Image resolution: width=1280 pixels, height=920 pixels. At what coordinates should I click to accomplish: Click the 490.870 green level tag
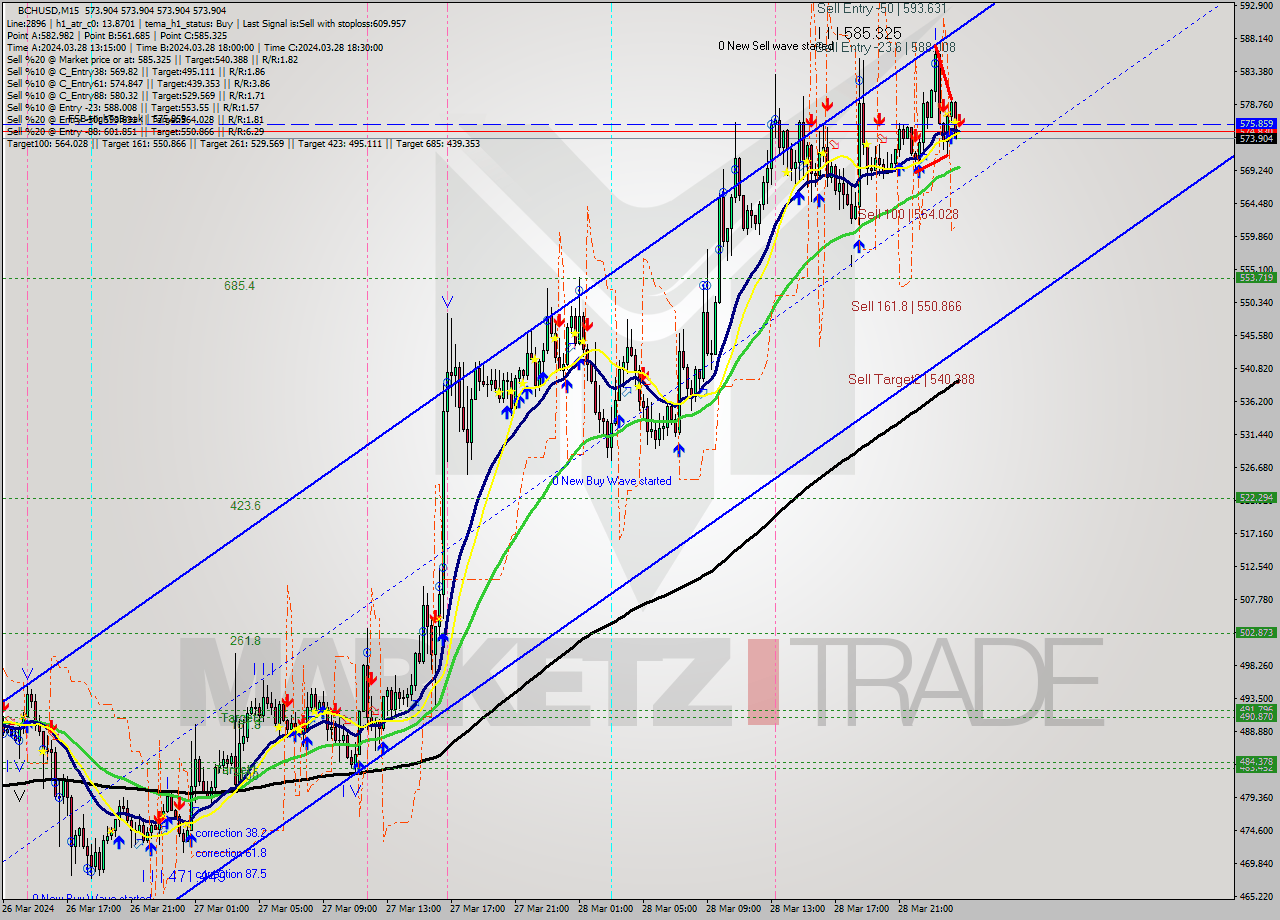pos(1256,716)
